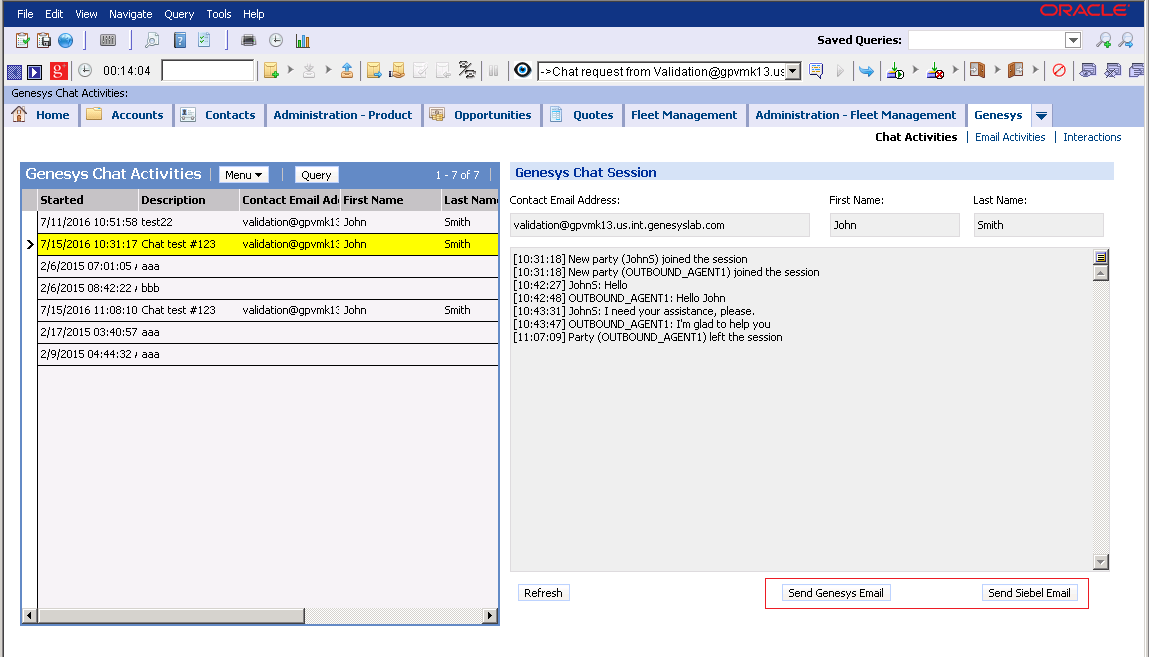Click the printer icon on the toolbar
The width and height of the screenshot is (1149, 657).
coord(248,40)
